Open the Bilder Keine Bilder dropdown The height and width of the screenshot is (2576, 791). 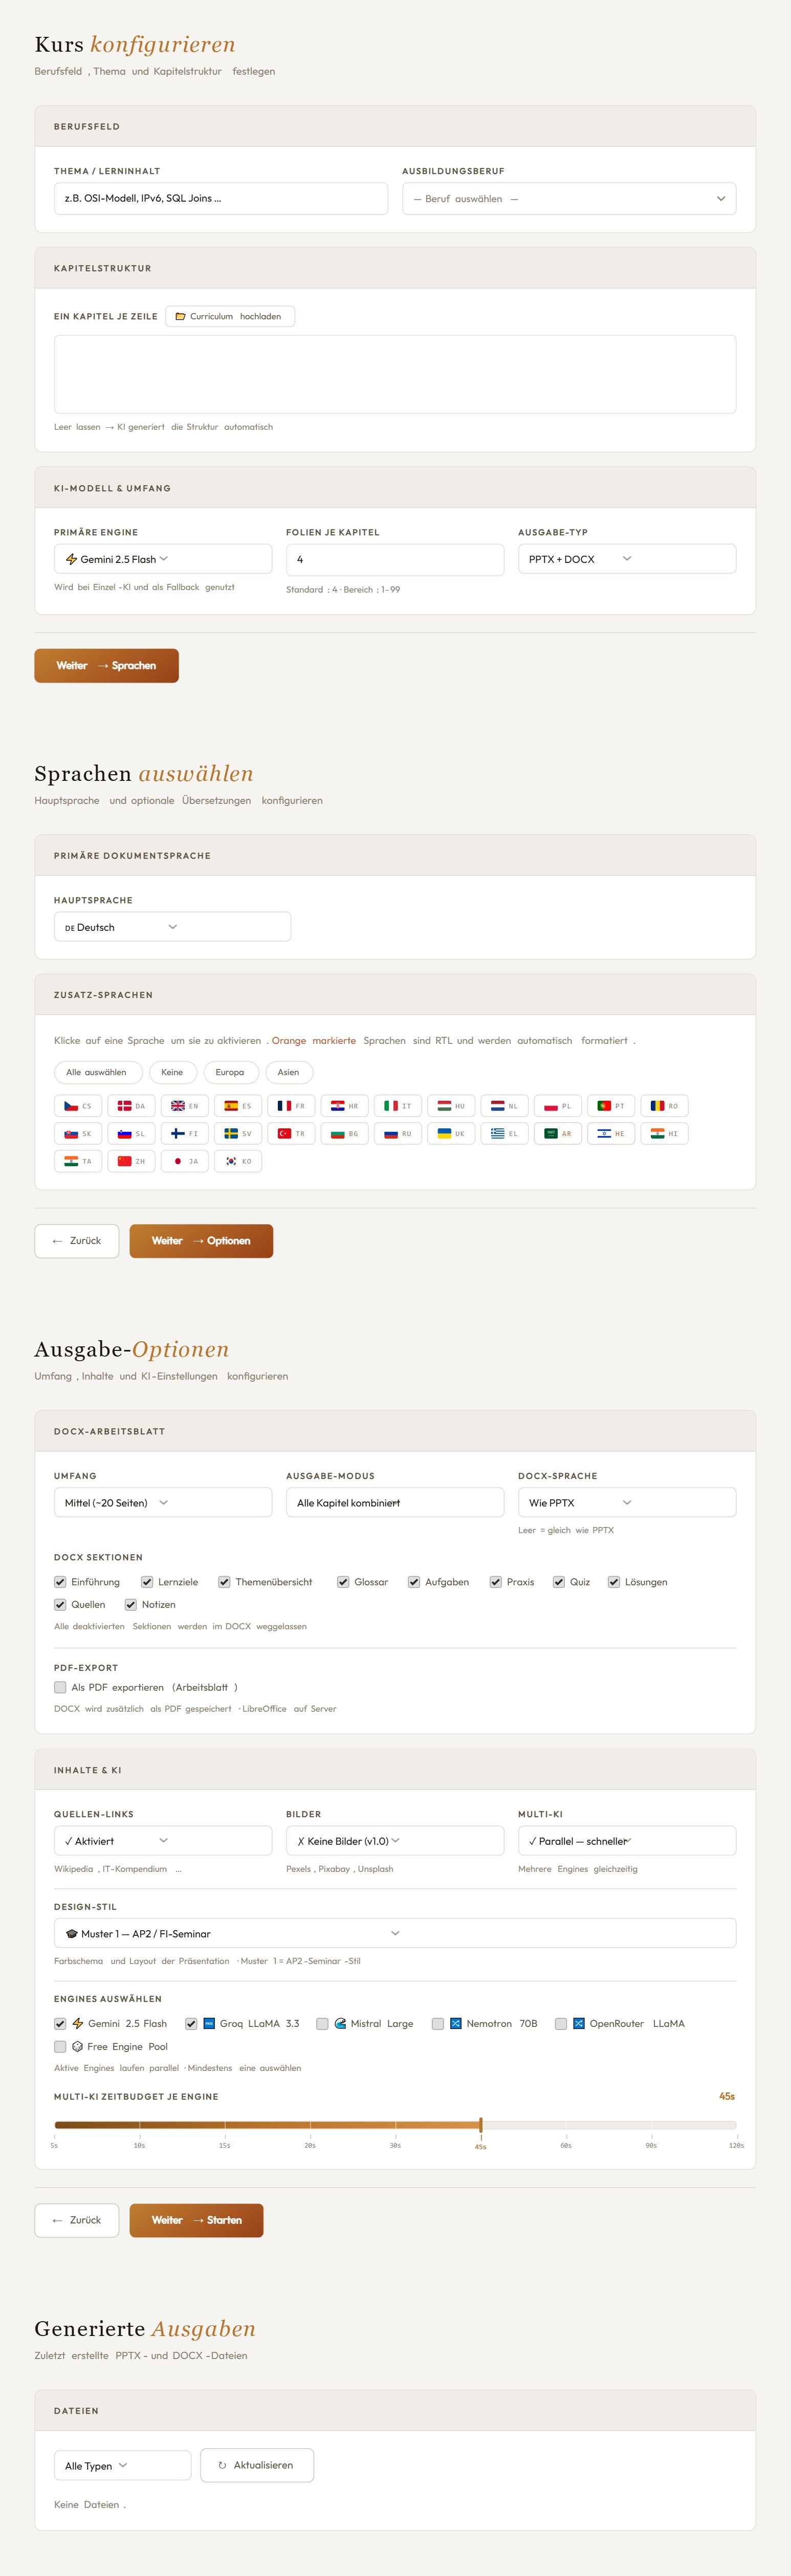(x=395, y=1841)
